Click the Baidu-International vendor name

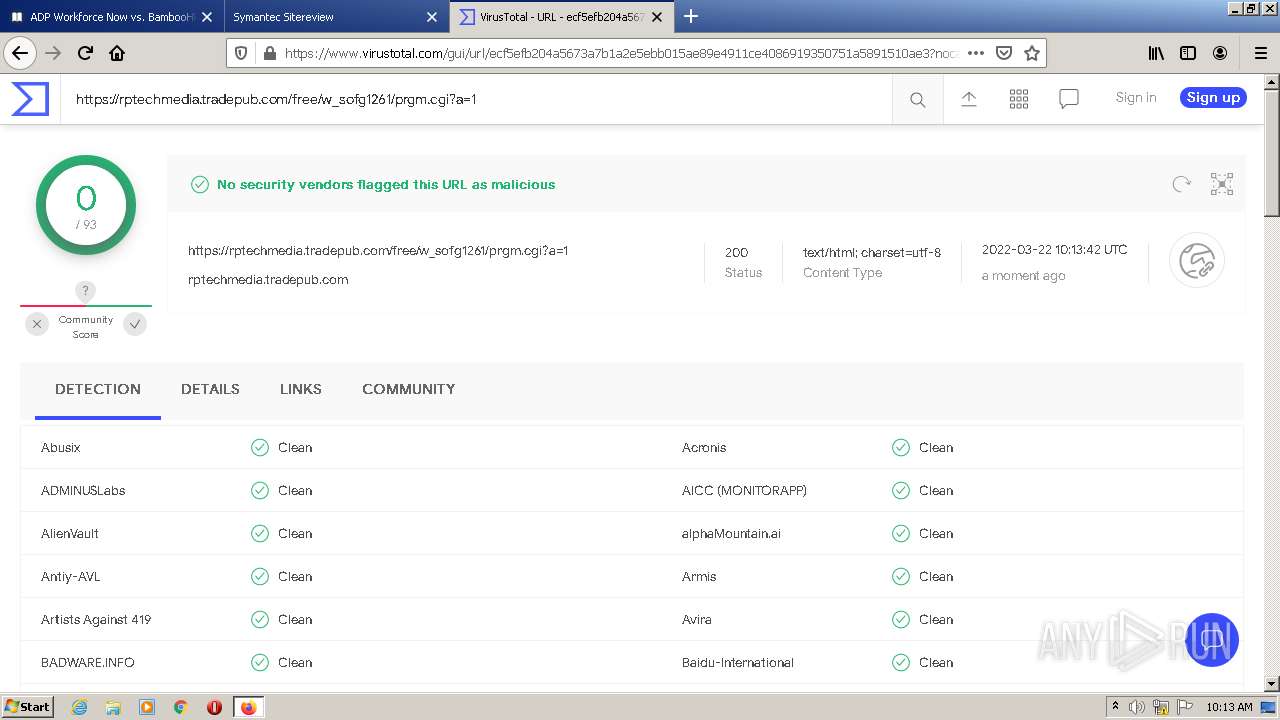point(738,662)
